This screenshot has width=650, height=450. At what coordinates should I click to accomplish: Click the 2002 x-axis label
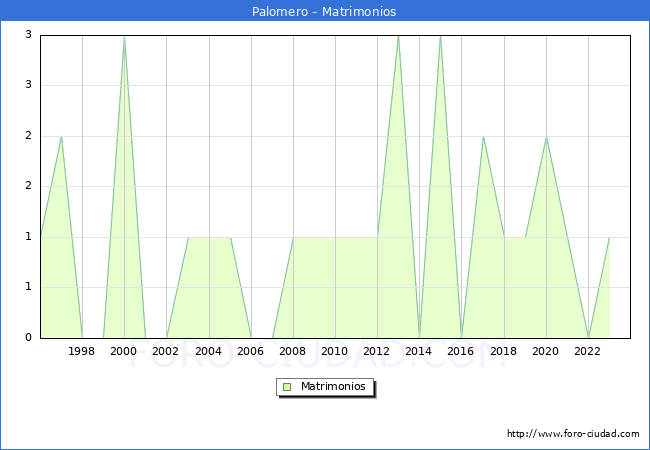(165, 351)
